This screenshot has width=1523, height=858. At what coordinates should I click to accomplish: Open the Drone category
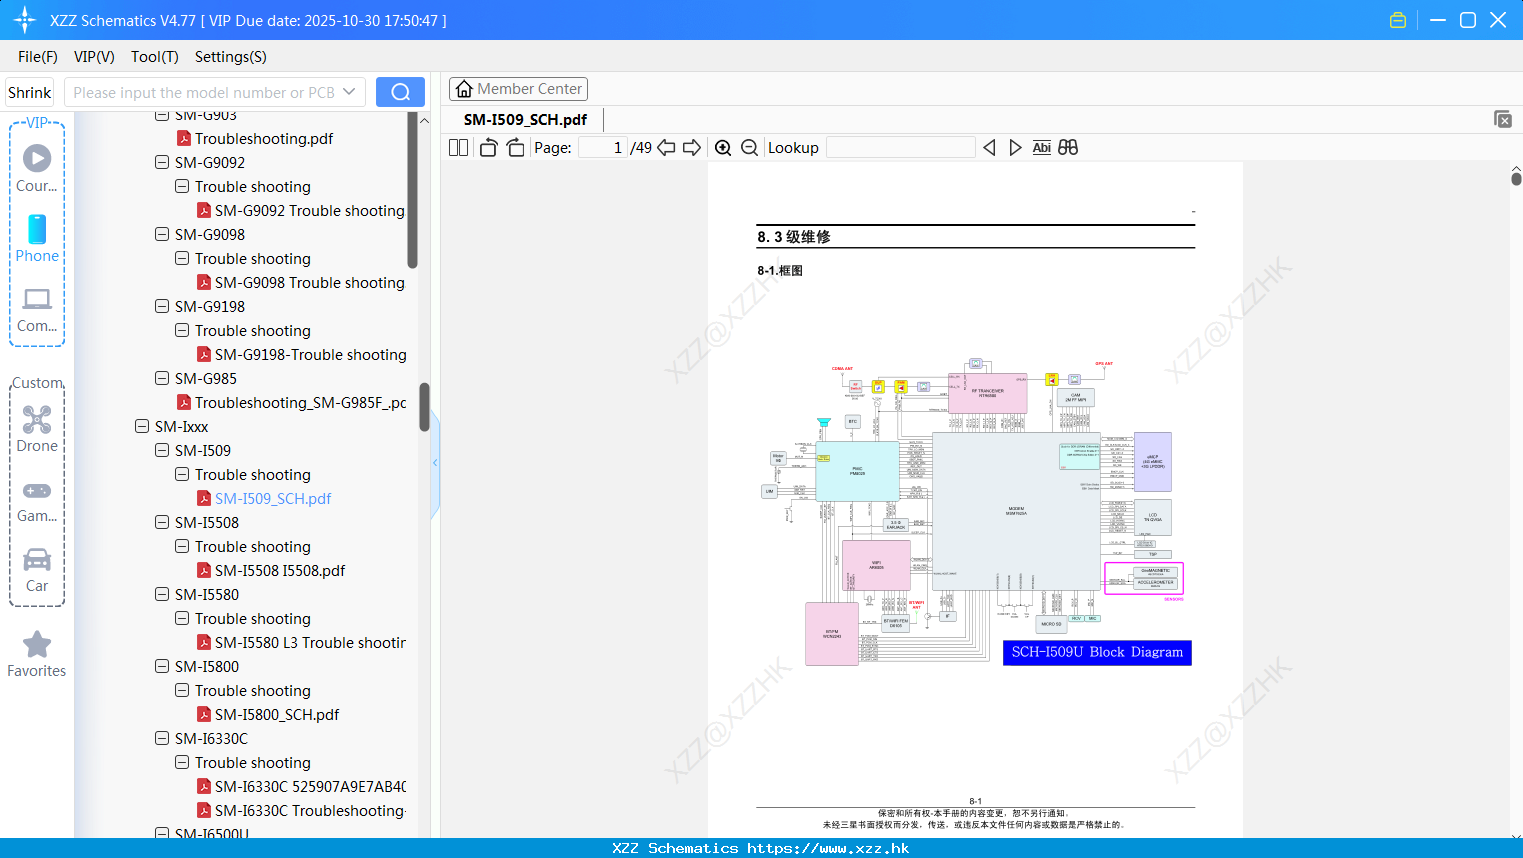coord(37,429)
